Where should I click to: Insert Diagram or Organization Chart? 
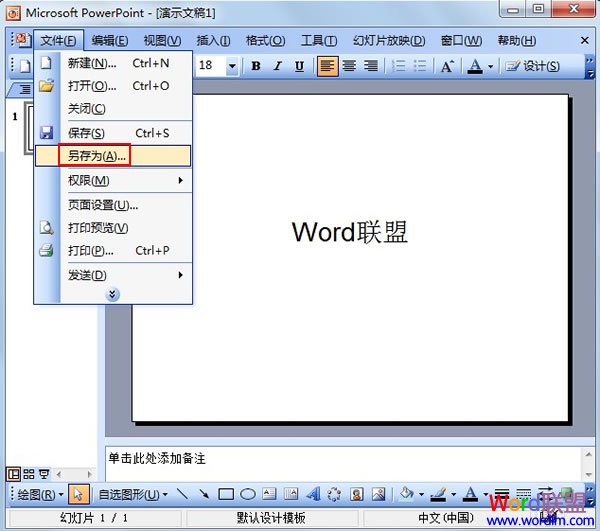pyautogui.click(x=334, y=495)
